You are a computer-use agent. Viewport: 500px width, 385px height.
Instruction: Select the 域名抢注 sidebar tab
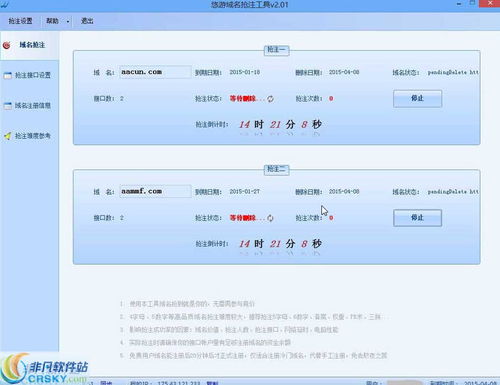(x=29, y=45)
